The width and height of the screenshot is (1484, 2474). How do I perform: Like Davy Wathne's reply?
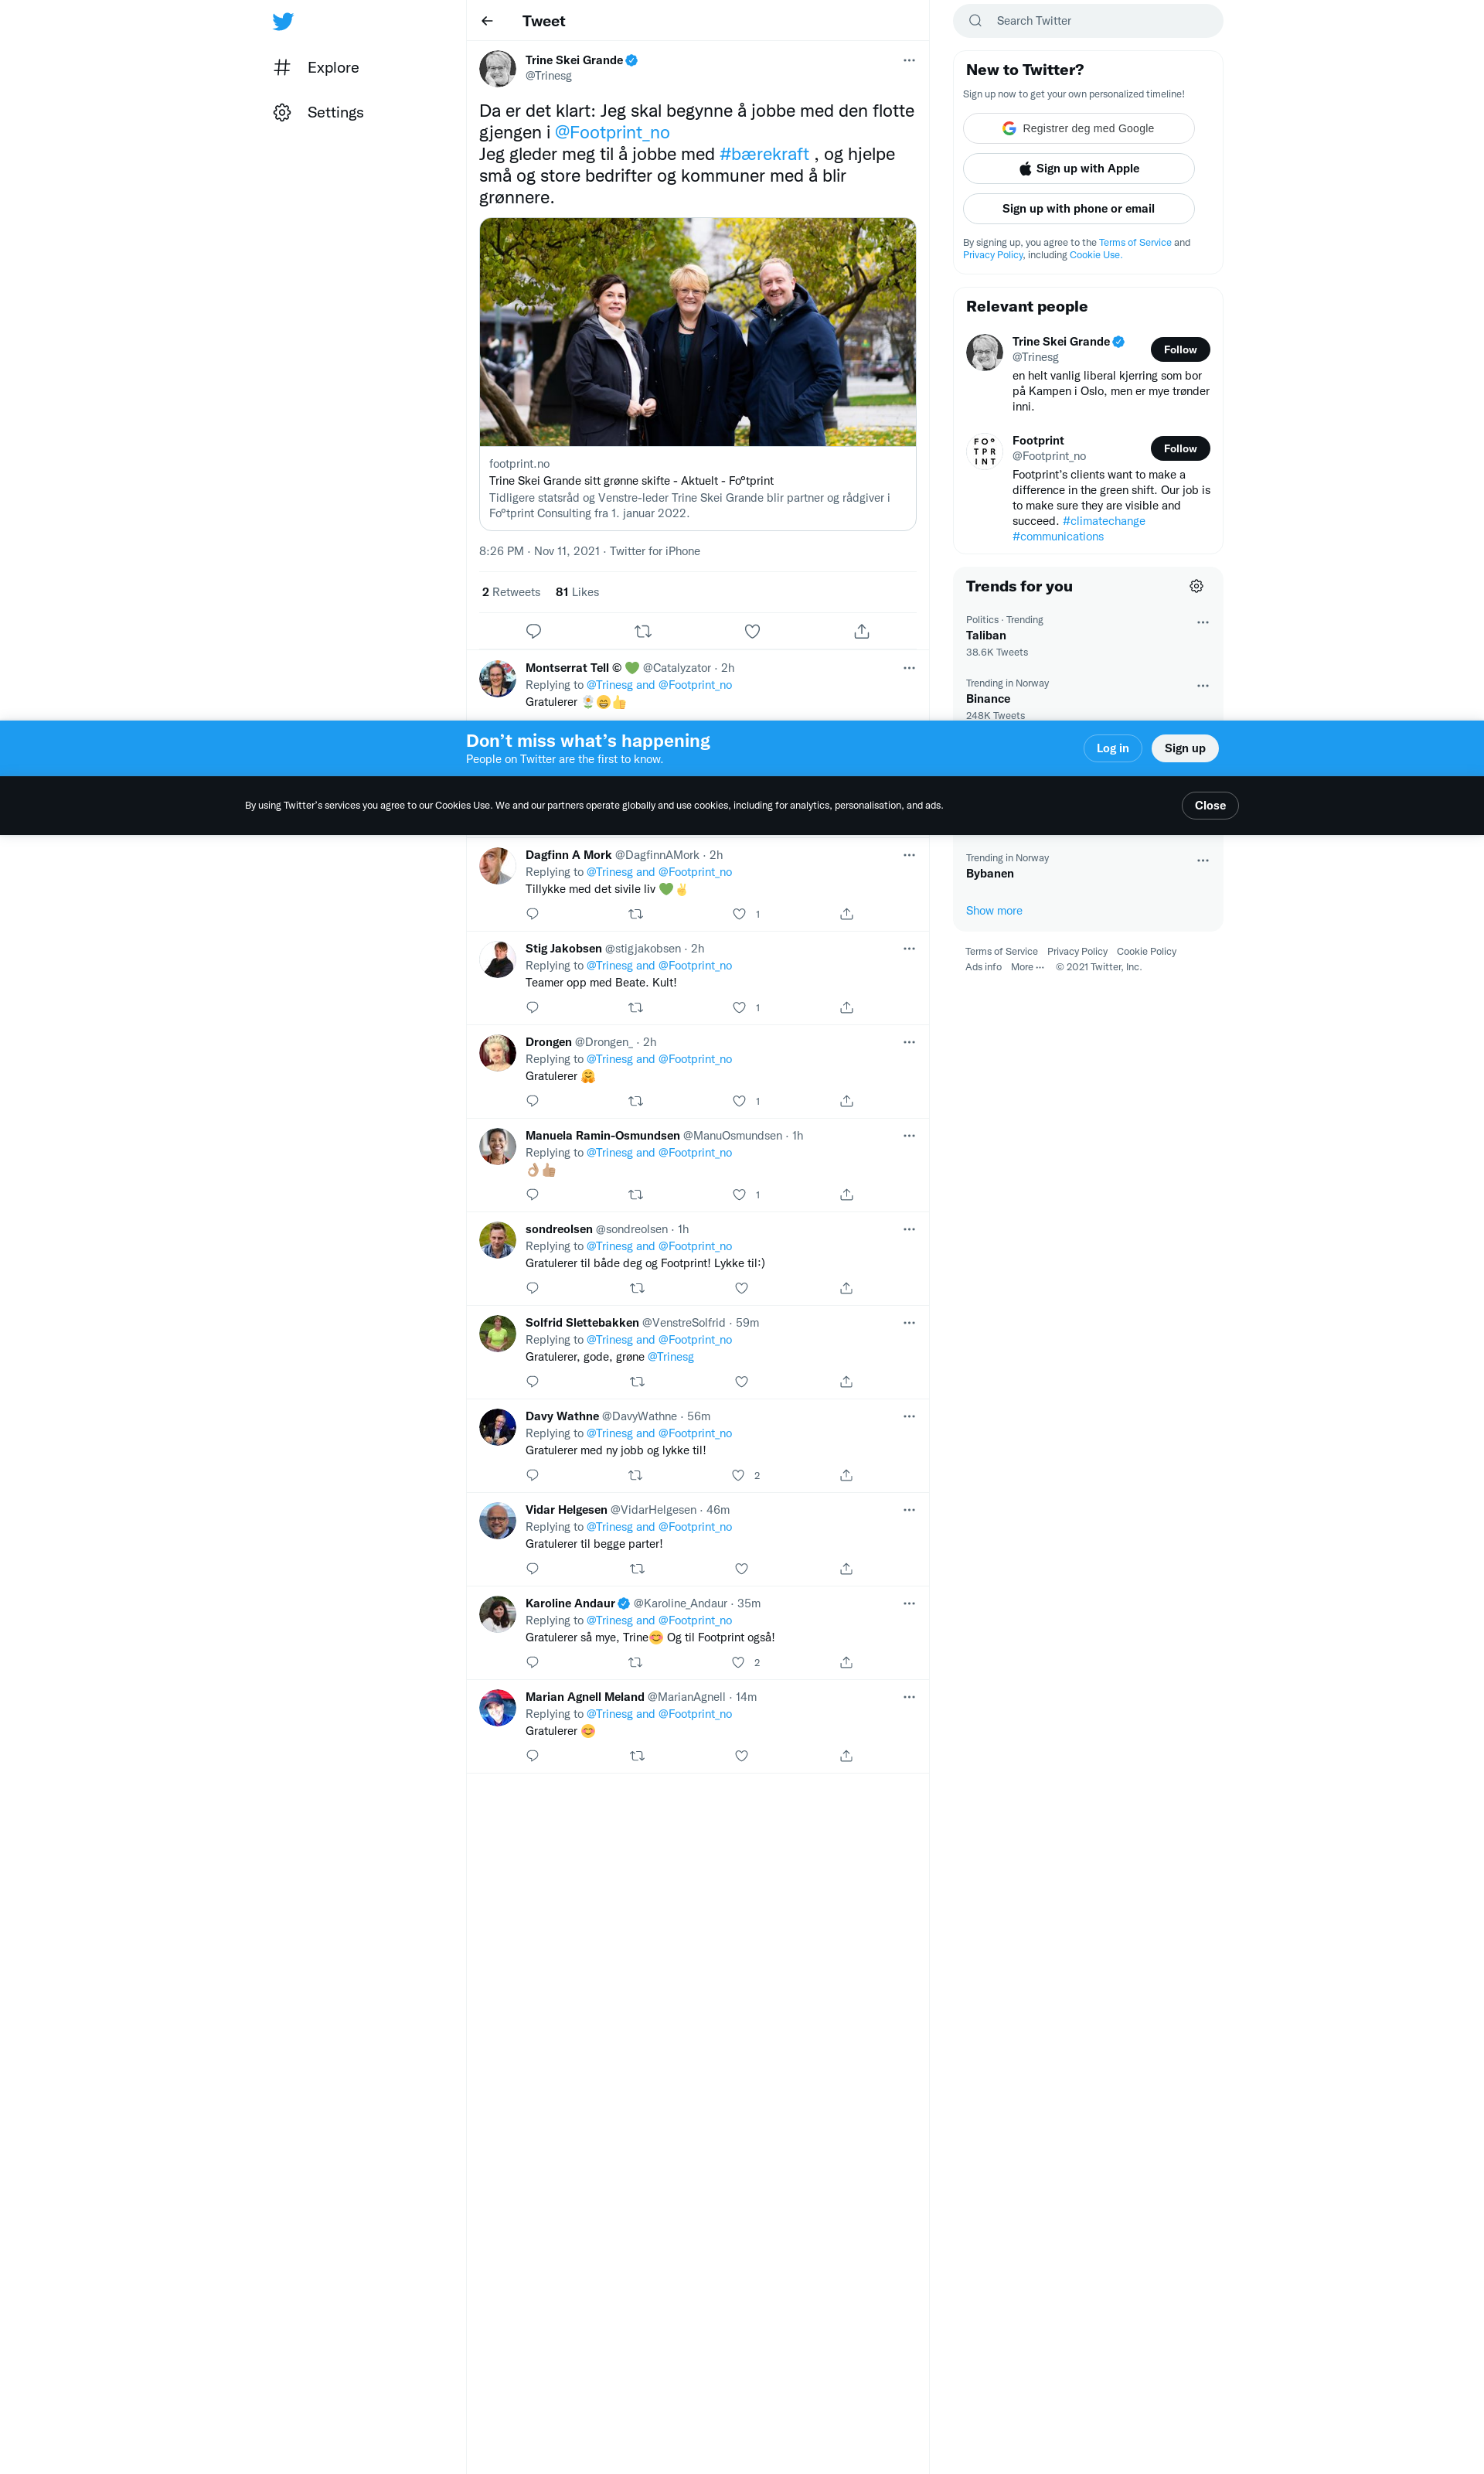click(x=738, y=1475)
